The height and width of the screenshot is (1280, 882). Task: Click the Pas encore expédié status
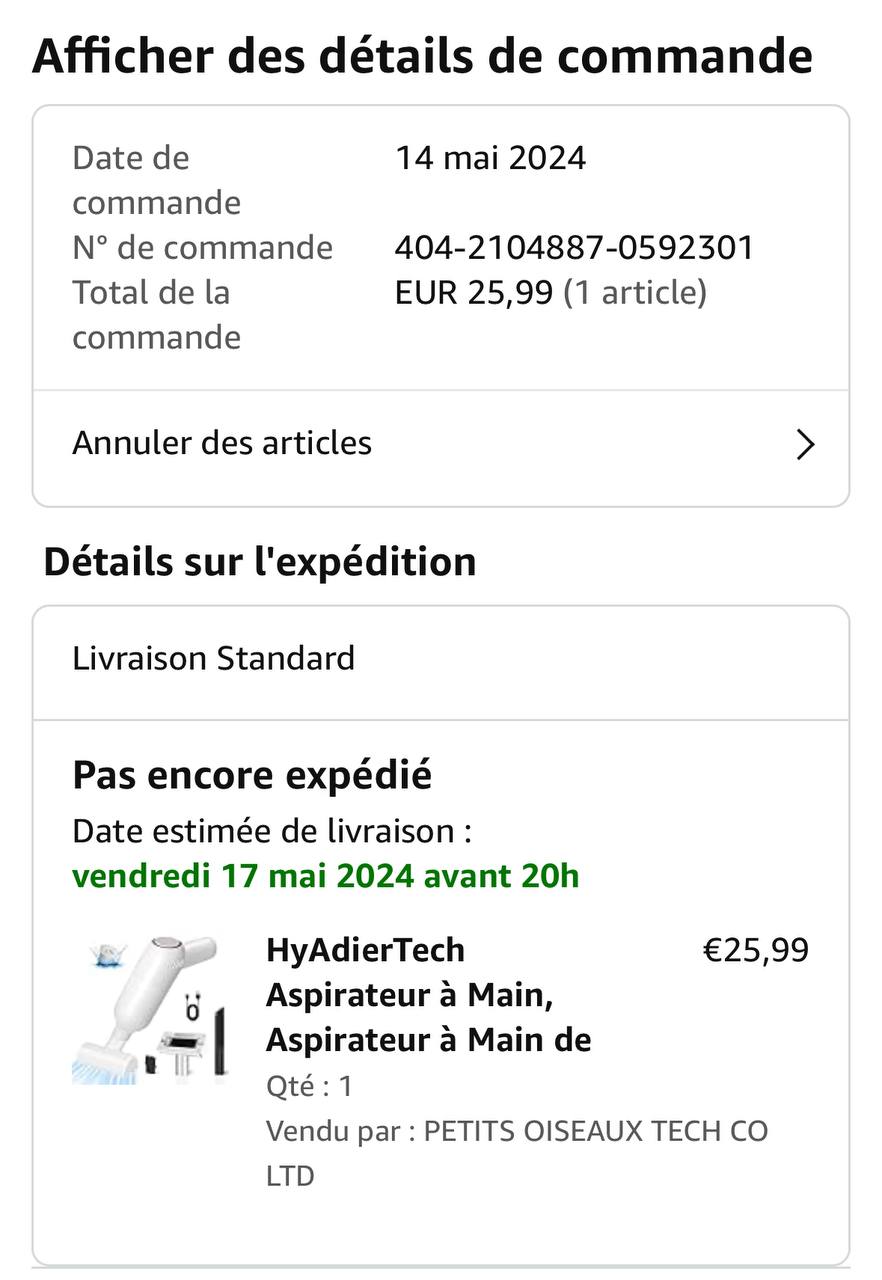click(252, 775)
